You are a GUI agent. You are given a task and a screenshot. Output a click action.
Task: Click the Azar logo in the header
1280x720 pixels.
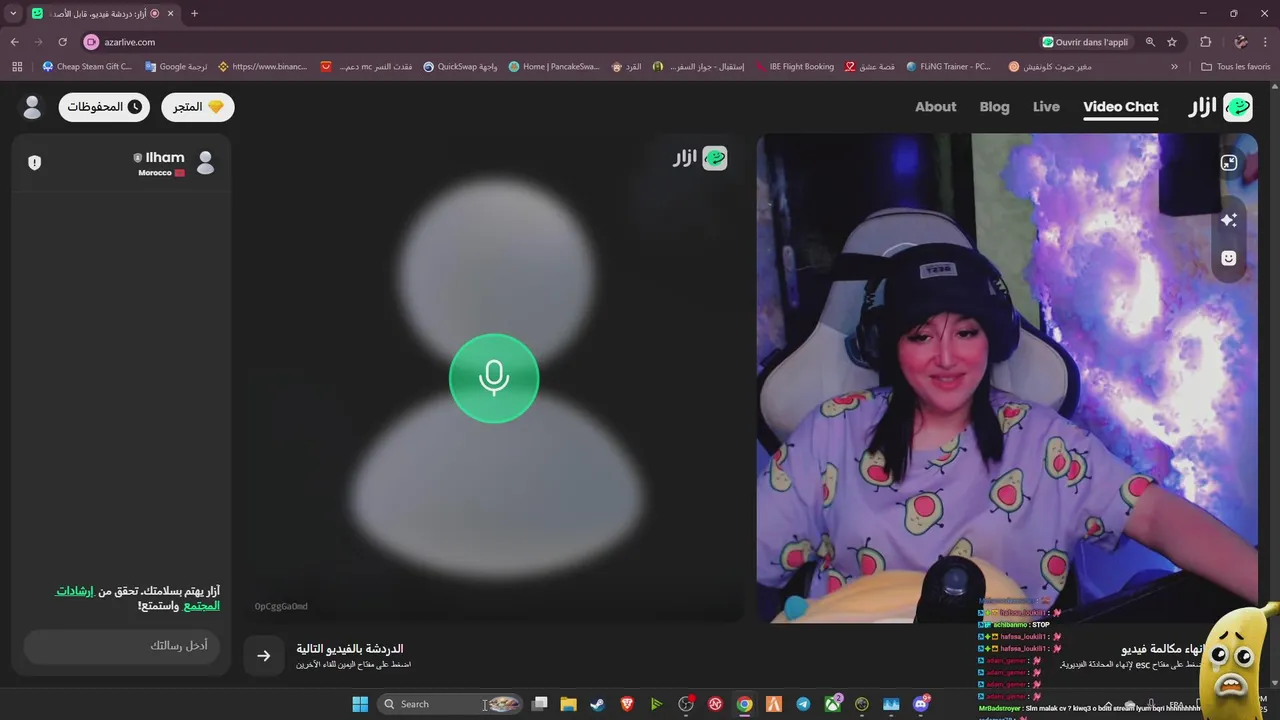[1220, 107]
